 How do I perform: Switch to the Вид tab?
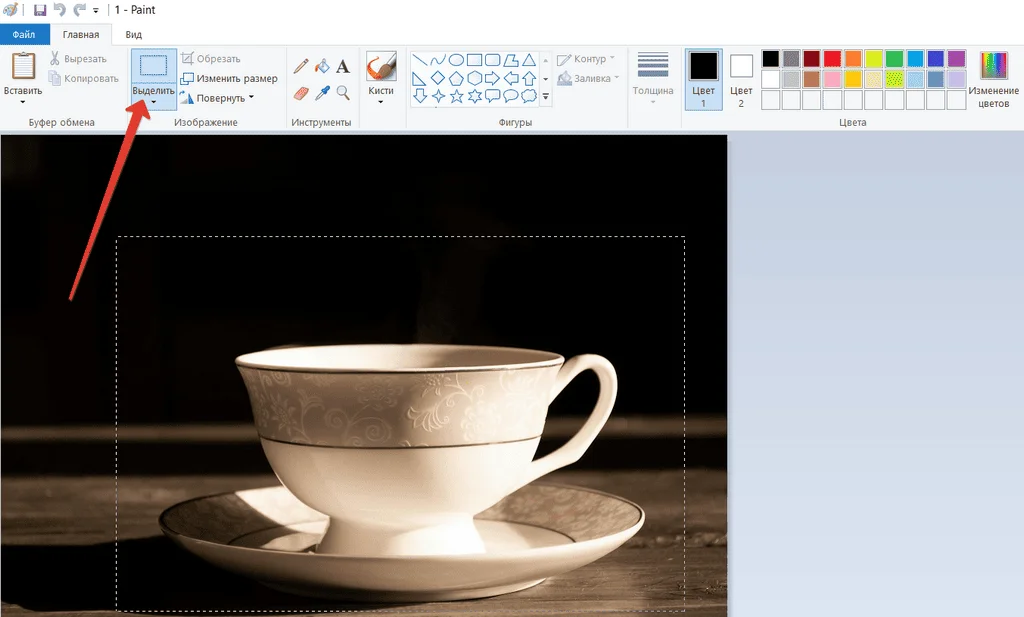(x=133, y=35)
